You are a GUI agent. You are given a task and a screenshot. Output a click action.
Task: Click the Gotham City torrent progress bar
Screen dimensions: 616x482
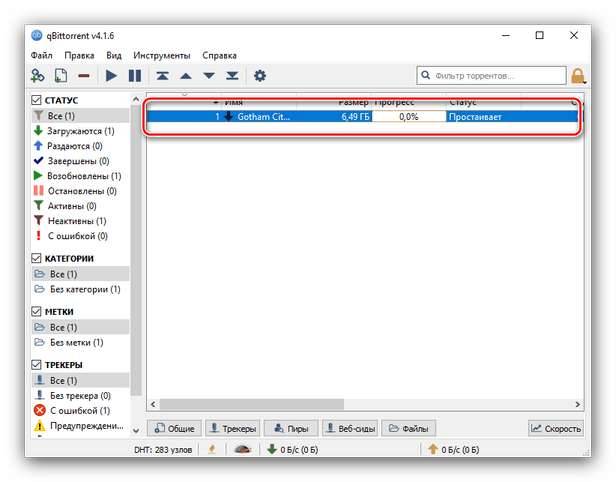[x=409, y=117]
